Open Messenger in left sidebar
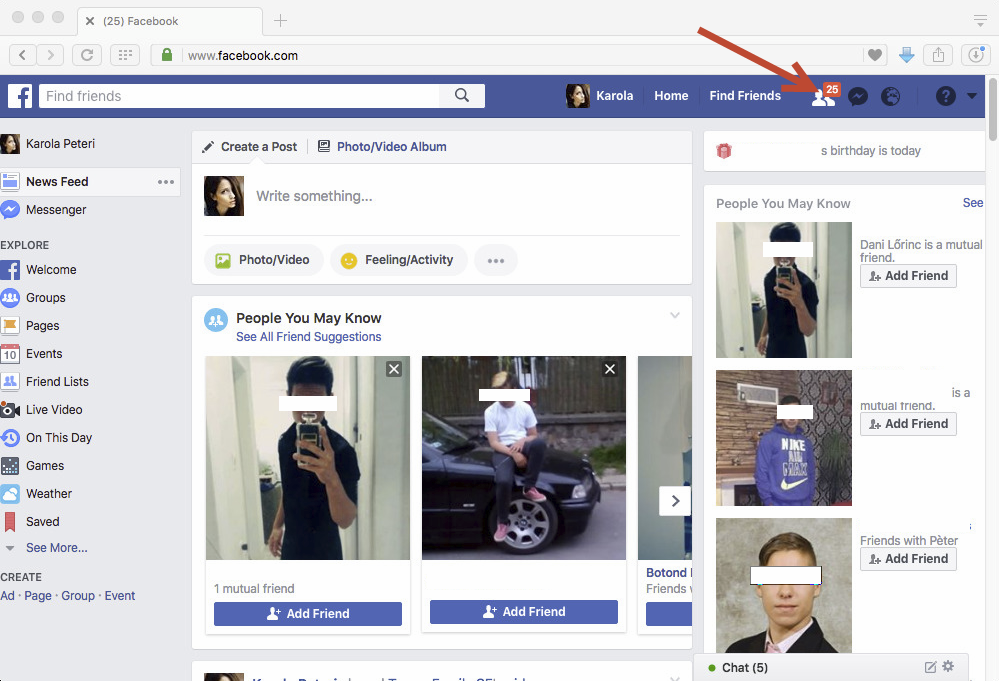The height and width of the screenshot is (681, 999). [43, 210]
